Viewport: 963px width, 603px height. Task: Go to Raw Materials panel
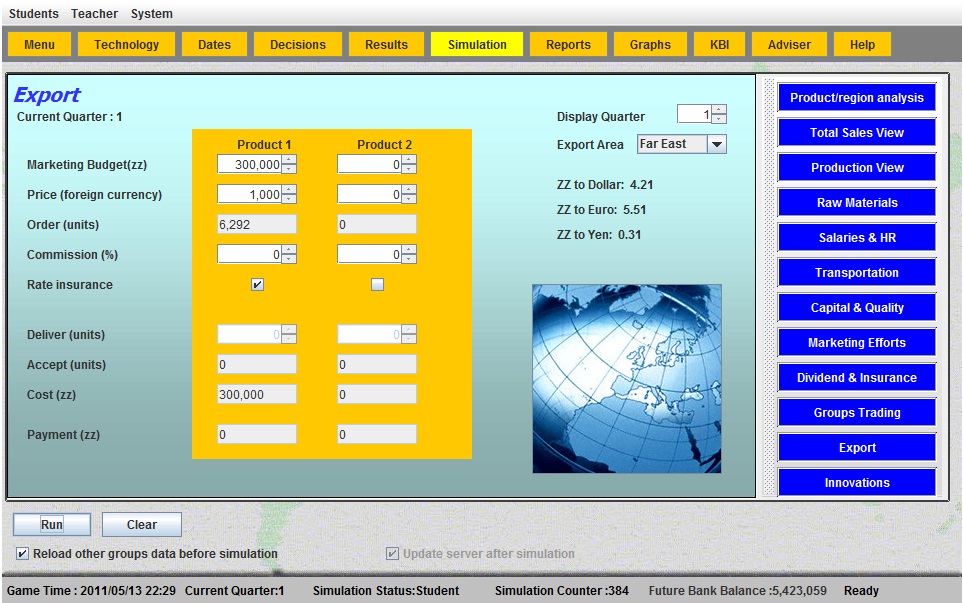(x=857, y=203)
